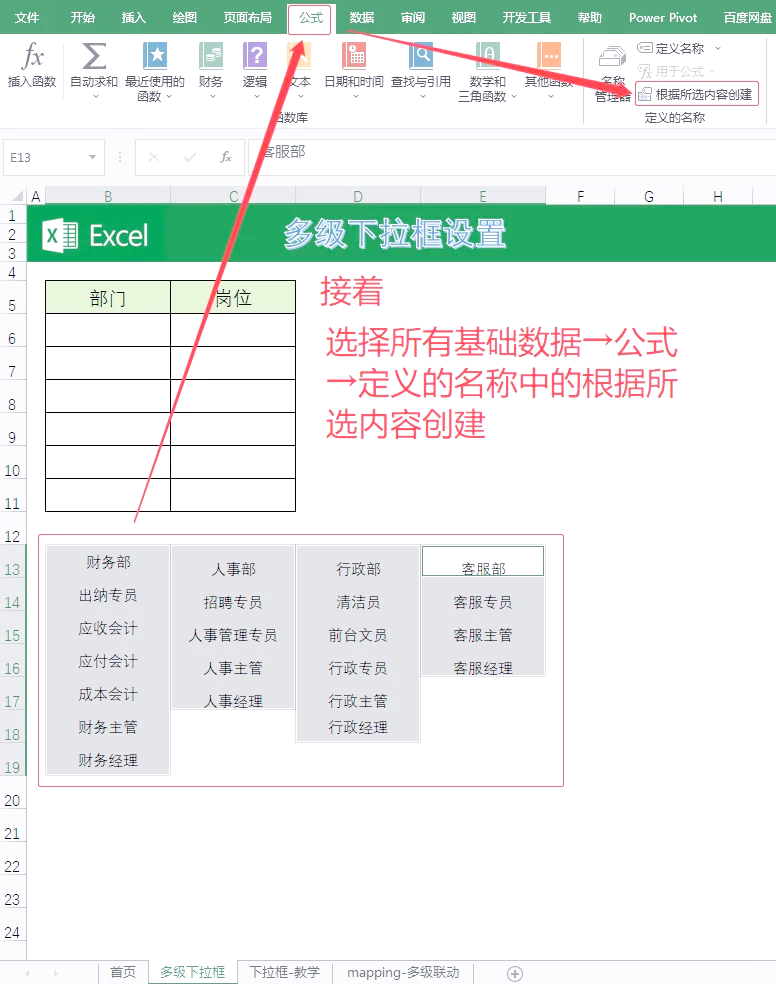Click the formula bar confirm checkmark icon

189,157
